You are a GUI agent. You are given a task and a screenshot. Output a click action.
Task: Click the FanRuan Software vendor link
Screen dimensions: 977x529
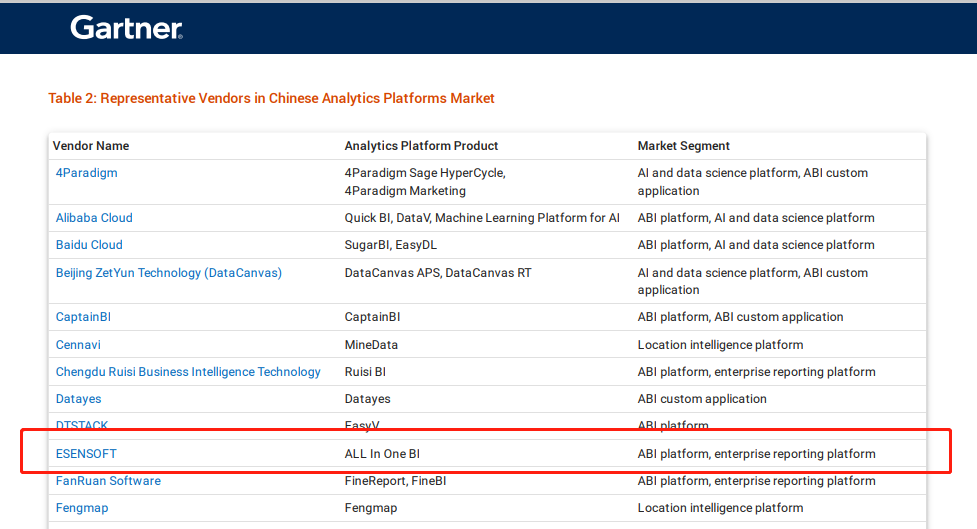pyautogui.click(x=108, y=481)
